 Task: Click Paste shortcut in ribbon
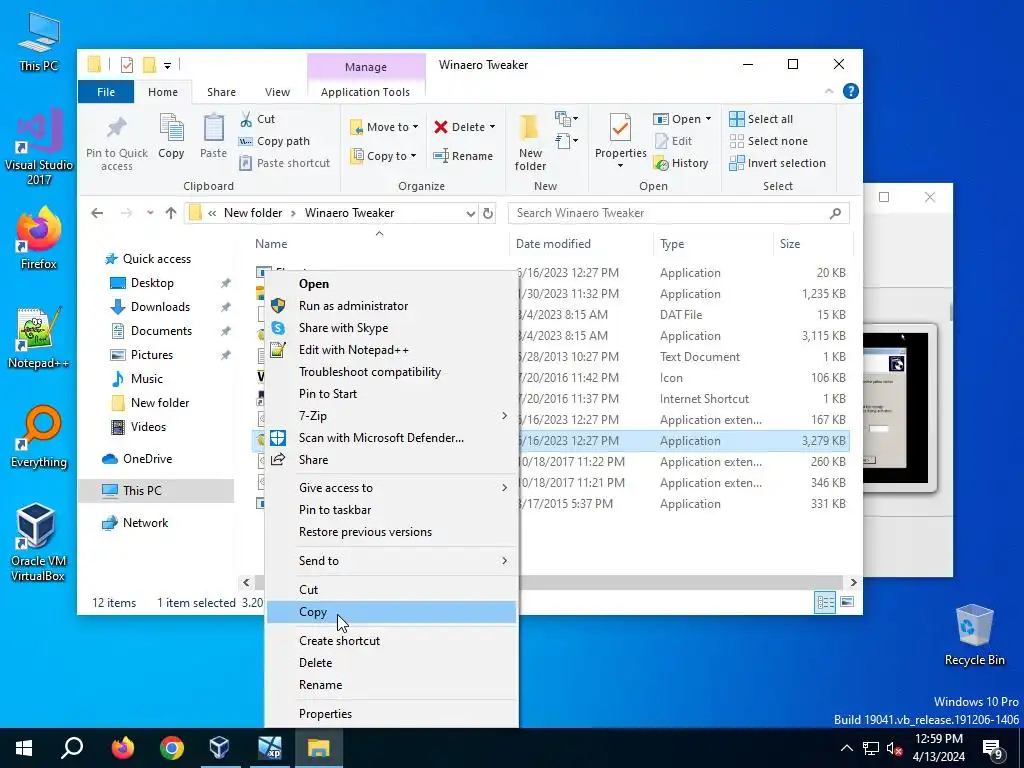click(x=285, y=163)
